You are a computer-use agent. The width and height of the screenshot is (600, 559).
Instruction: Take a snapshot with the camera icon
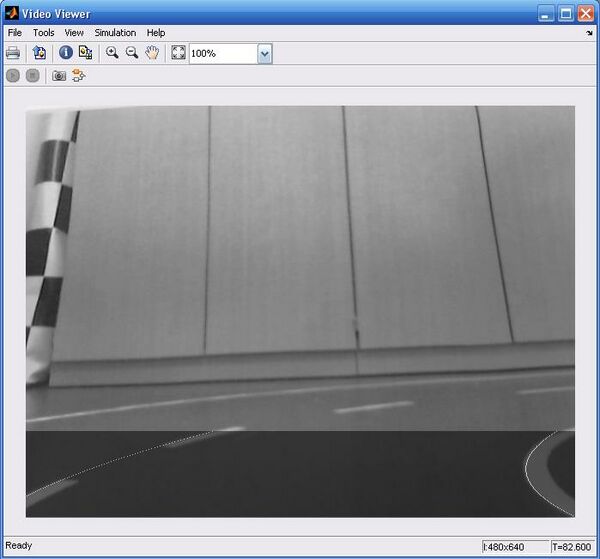59,75
